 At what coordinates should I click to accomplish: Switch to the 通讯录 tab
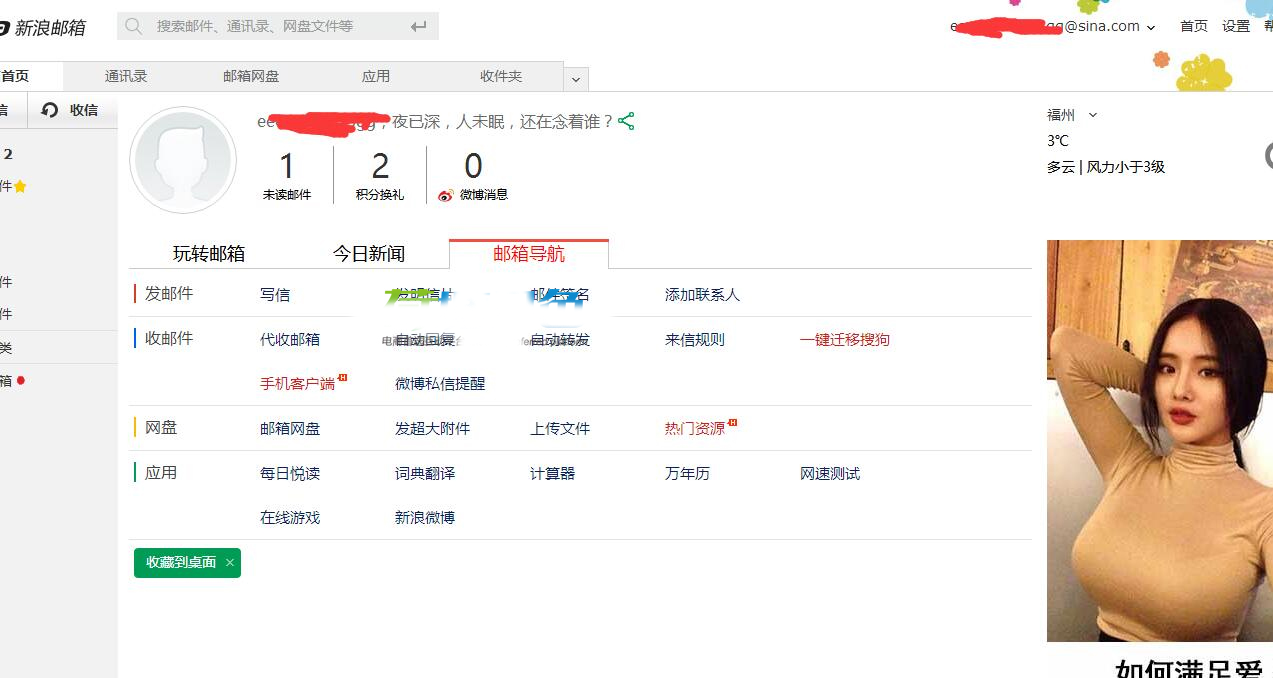pyautogui.click(x=126, y=76)
